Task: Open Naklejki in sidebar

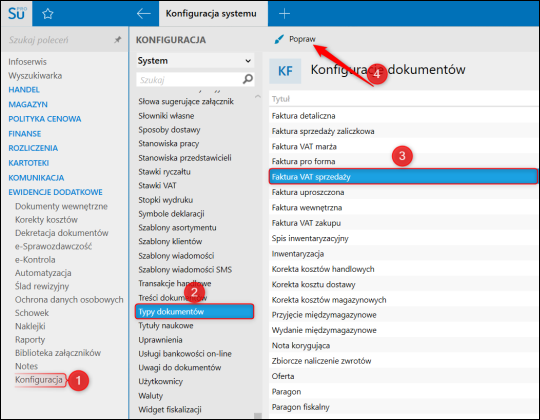Action: coord(30,326)
